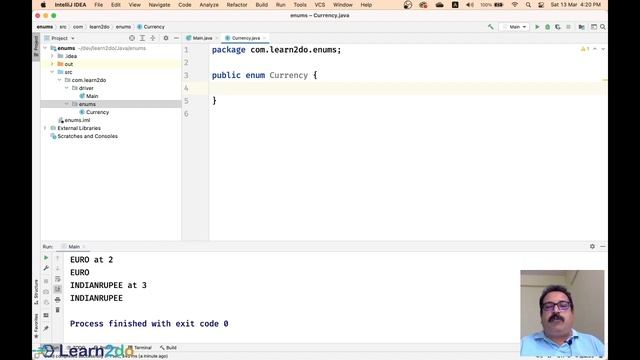
Task: Collapse the driver package
Action: point(67,88)
